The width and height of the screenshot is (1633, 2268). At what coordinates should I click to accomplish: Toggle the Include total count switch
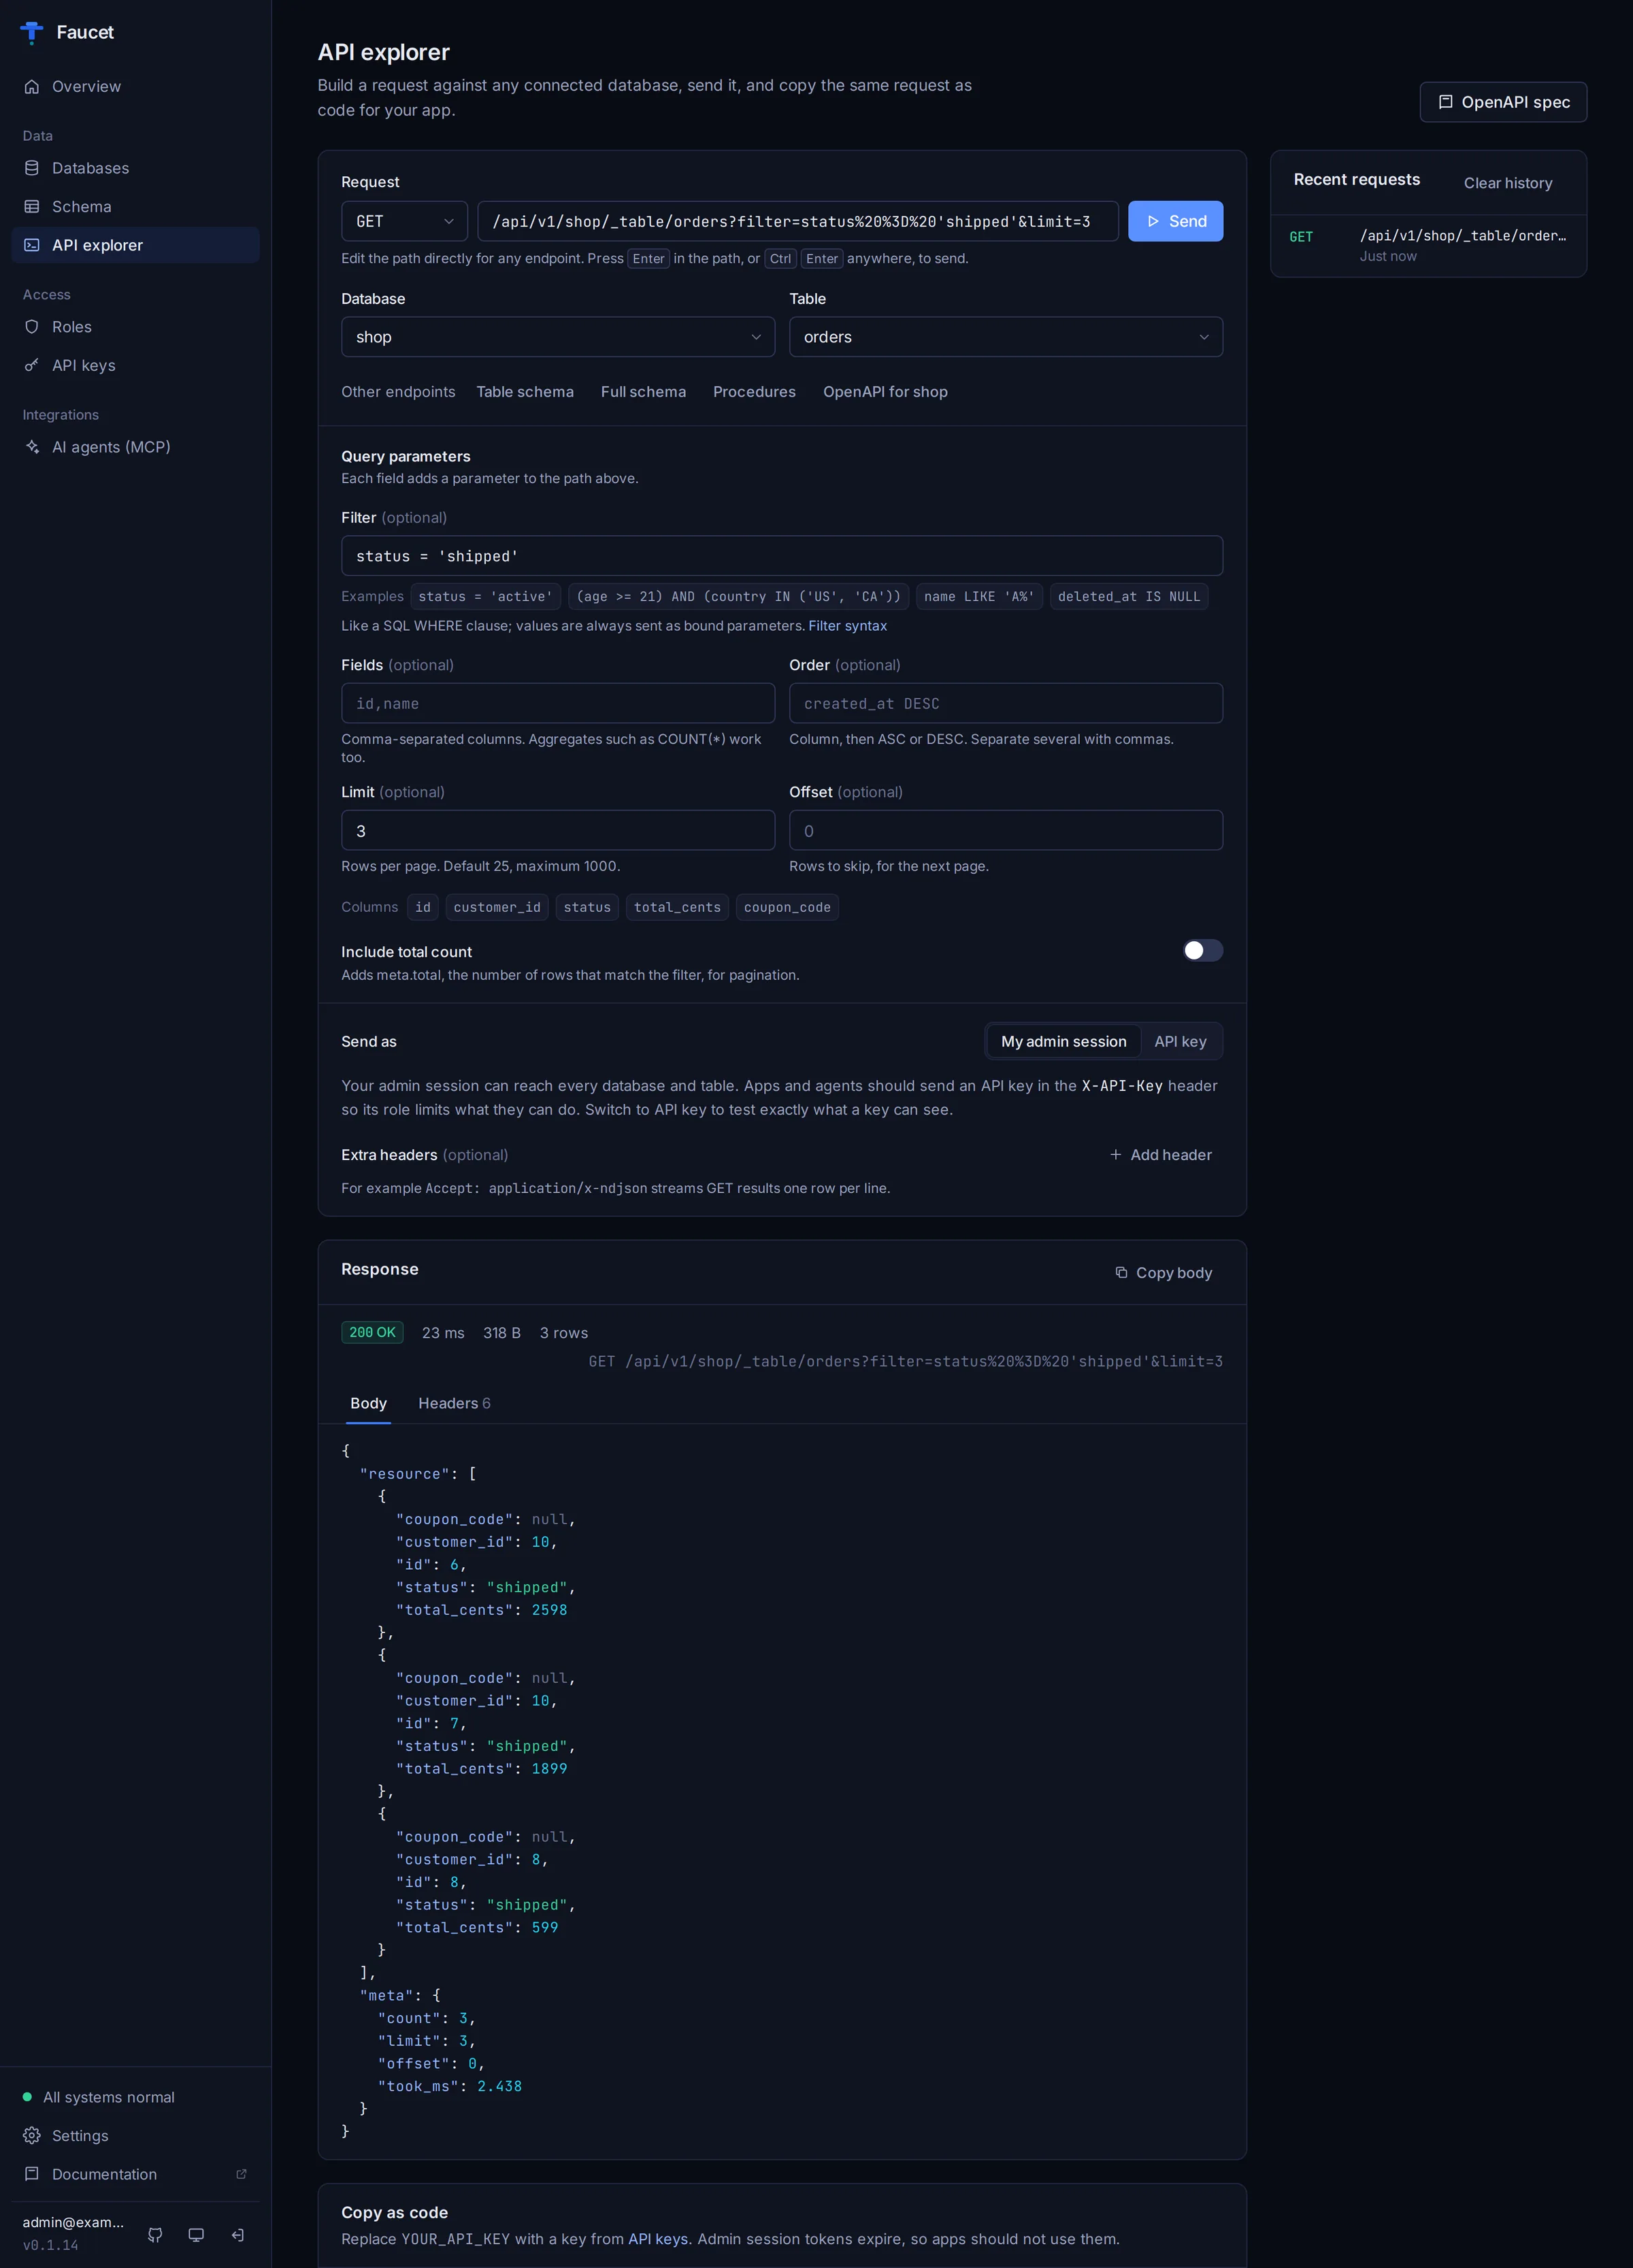pos(1202,950)
